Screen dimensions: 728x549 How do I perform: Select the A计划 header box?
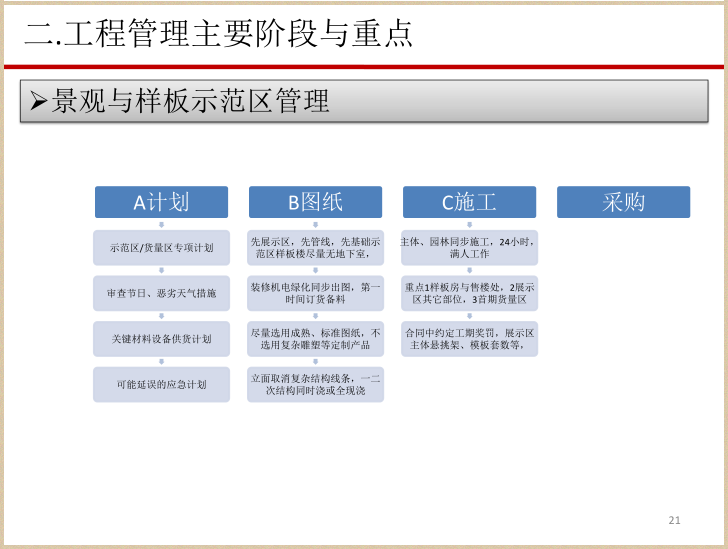point(161,202)
